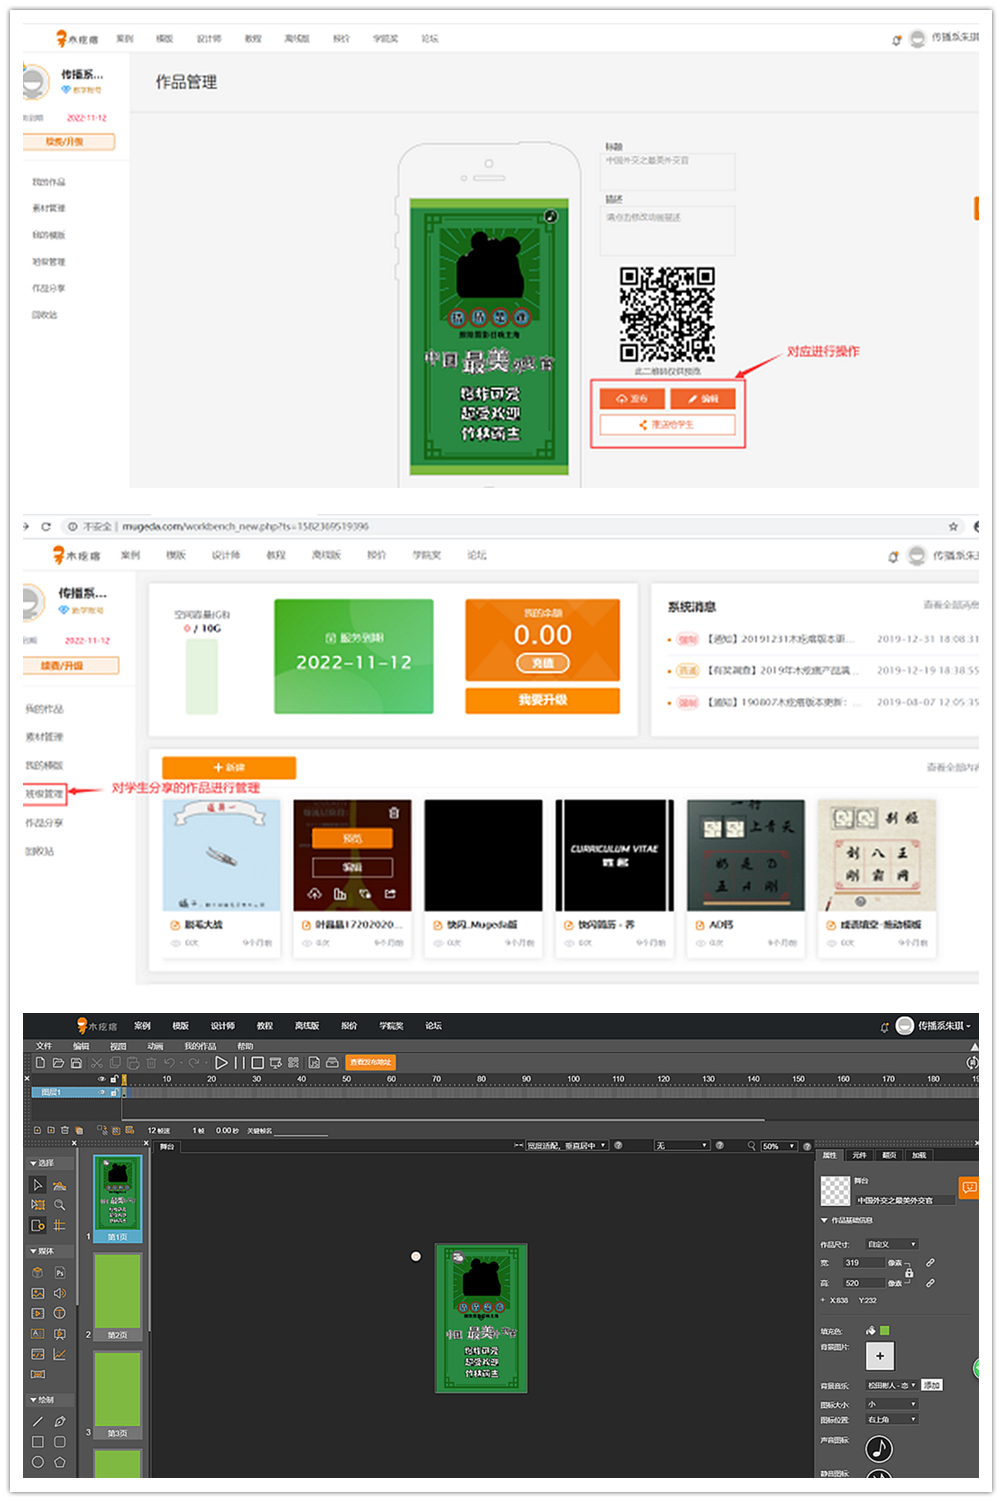Select the transform tool in the 选择 section
Image resolution: width=1002 pixels, height=1502 pixels.
(x=38, y=1205)
